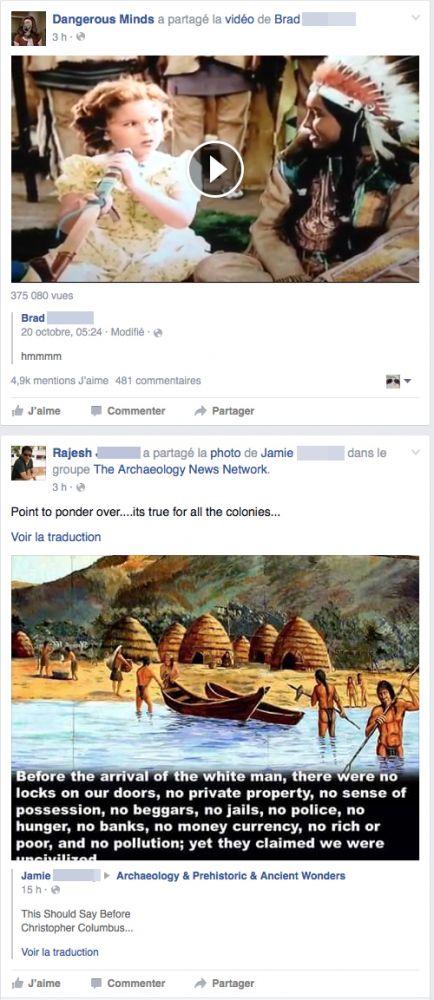Click the Partager arrow icon on video post

tap(200, 411)
